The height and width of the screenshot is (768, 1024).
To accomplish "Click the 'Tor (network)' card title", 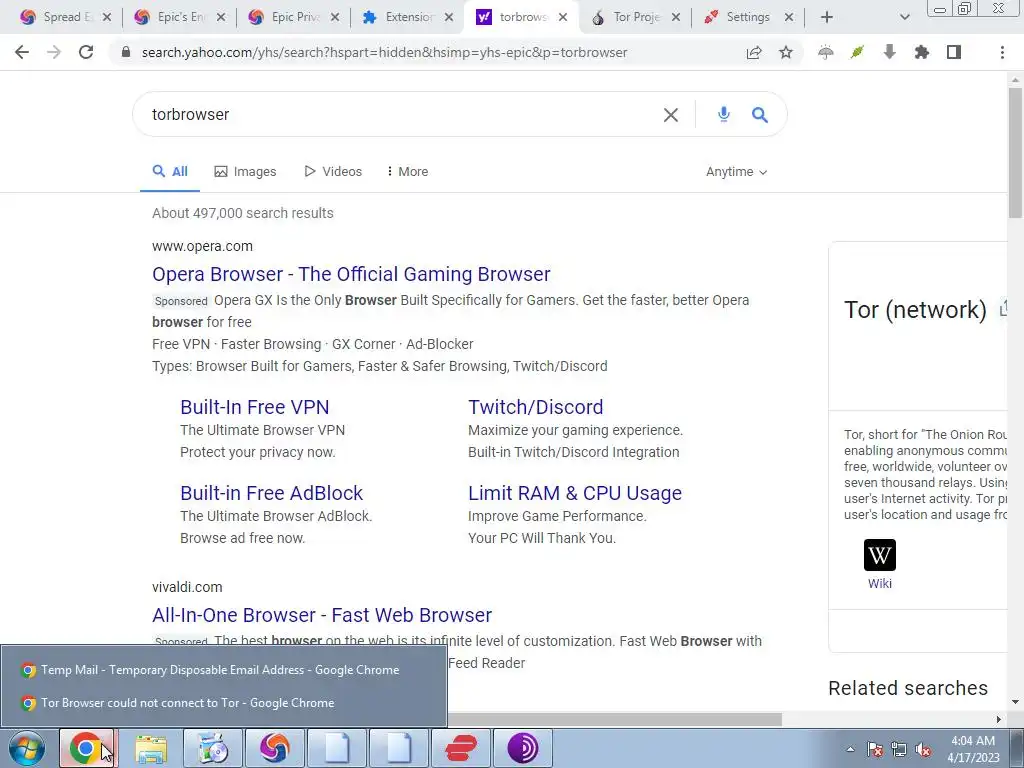I will 915,310.
